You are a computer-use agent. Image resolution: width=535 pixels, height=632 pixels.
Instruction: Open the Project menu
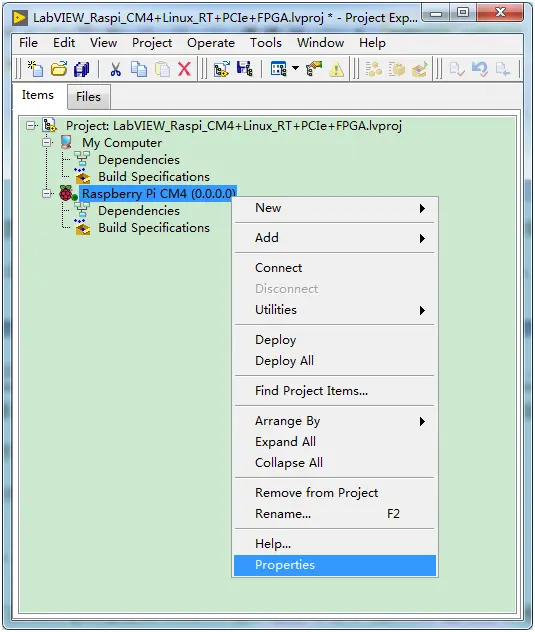coord(152,43)
